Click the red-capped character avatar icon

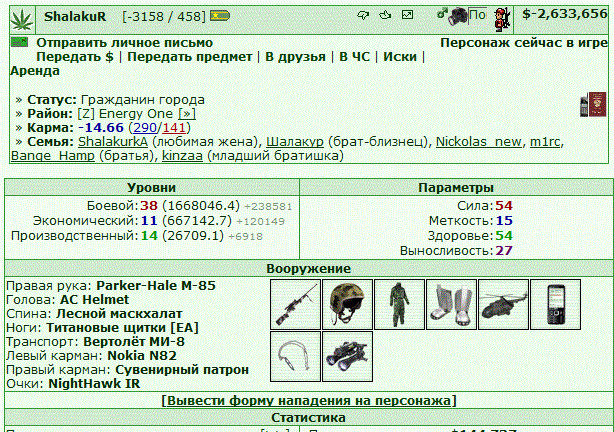pos(502,19)
